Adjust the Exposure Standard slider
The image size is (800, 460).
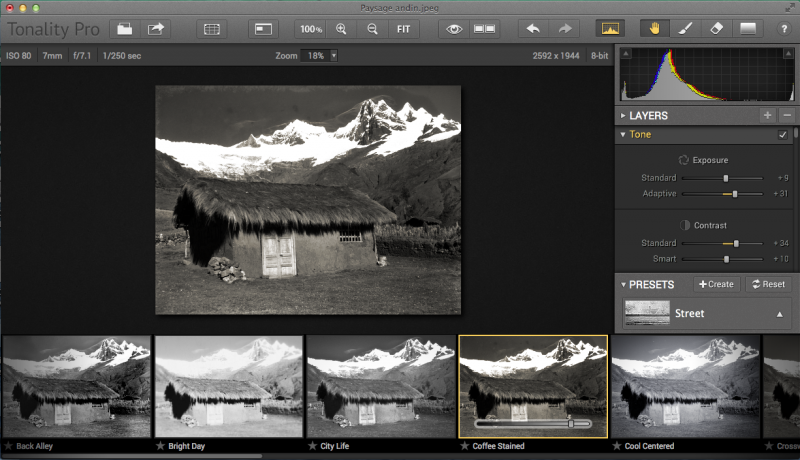(x=726, y=178)
